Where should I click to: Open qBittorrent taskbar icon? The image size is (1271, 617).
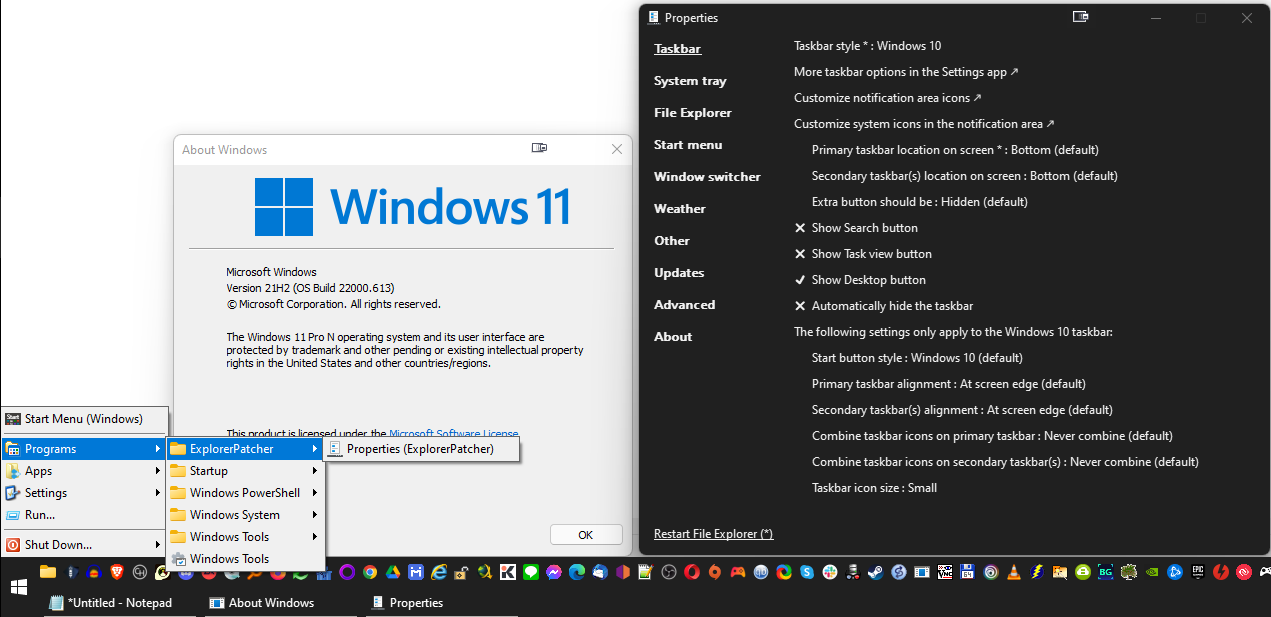(760, 572)
